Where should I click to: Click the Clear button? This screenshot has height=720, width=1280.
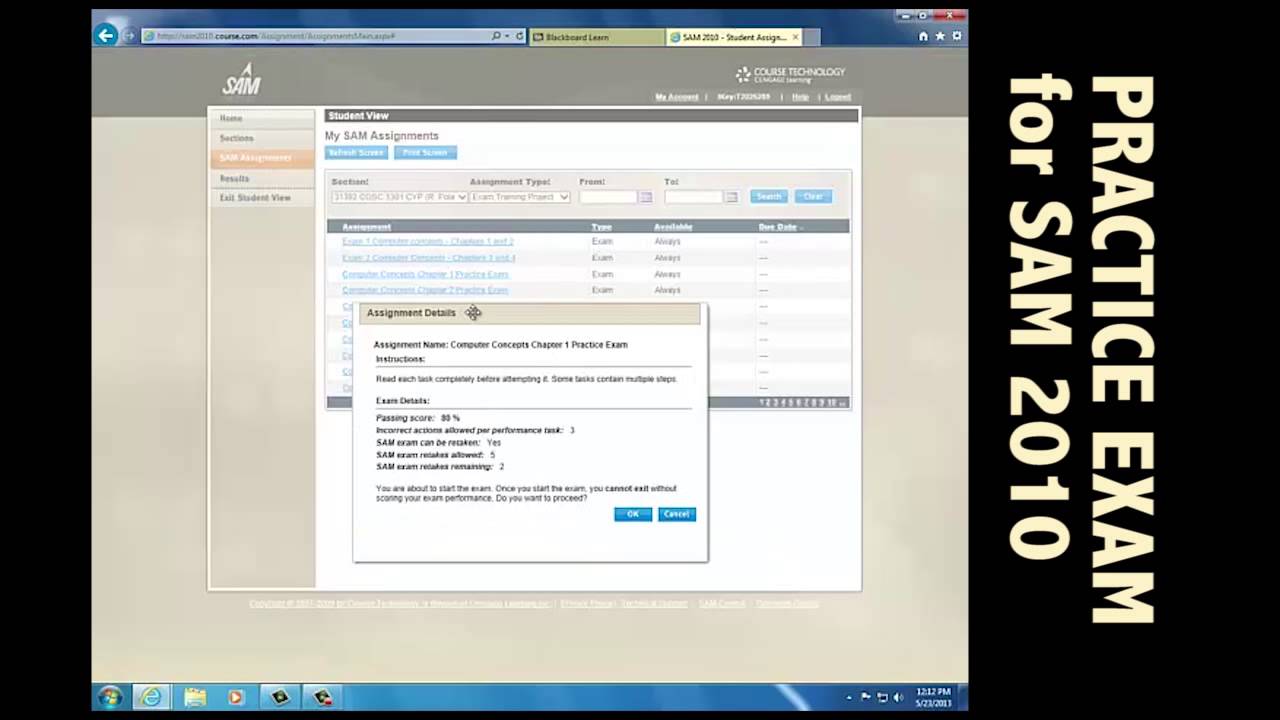click(813, 196)
